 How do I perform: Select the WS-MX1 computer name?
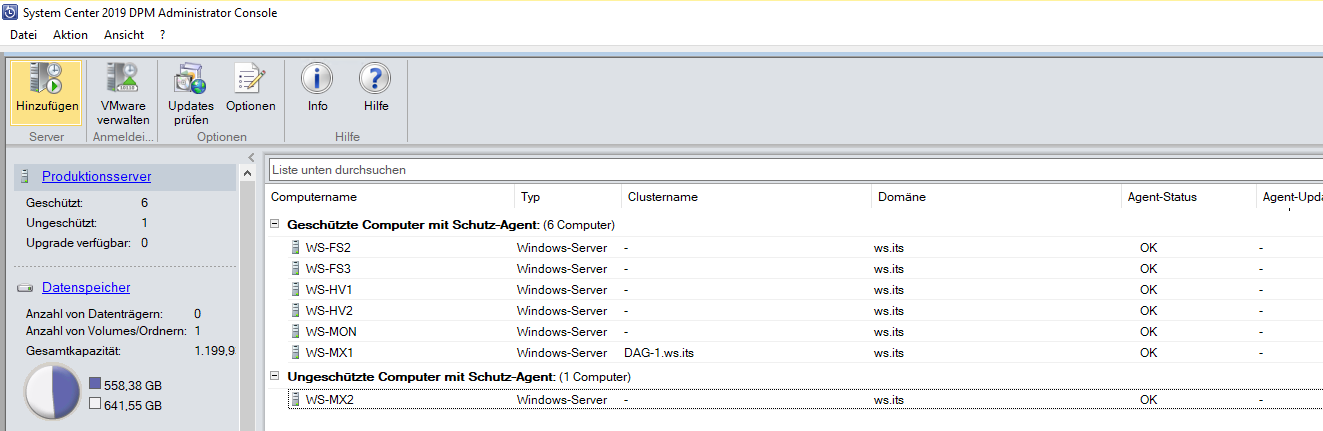(330, 353)
